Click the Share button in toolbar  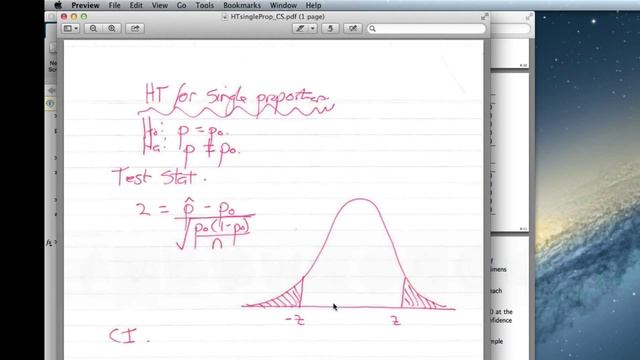(x=135, y=28)
